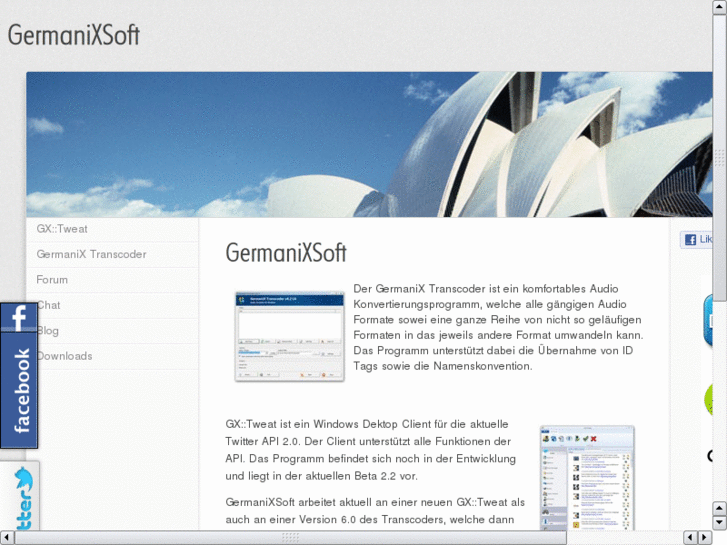Open the Transcoder screenshot thumbnail
The width and height of the screenshot is (727, 545).
coord(289,336)
